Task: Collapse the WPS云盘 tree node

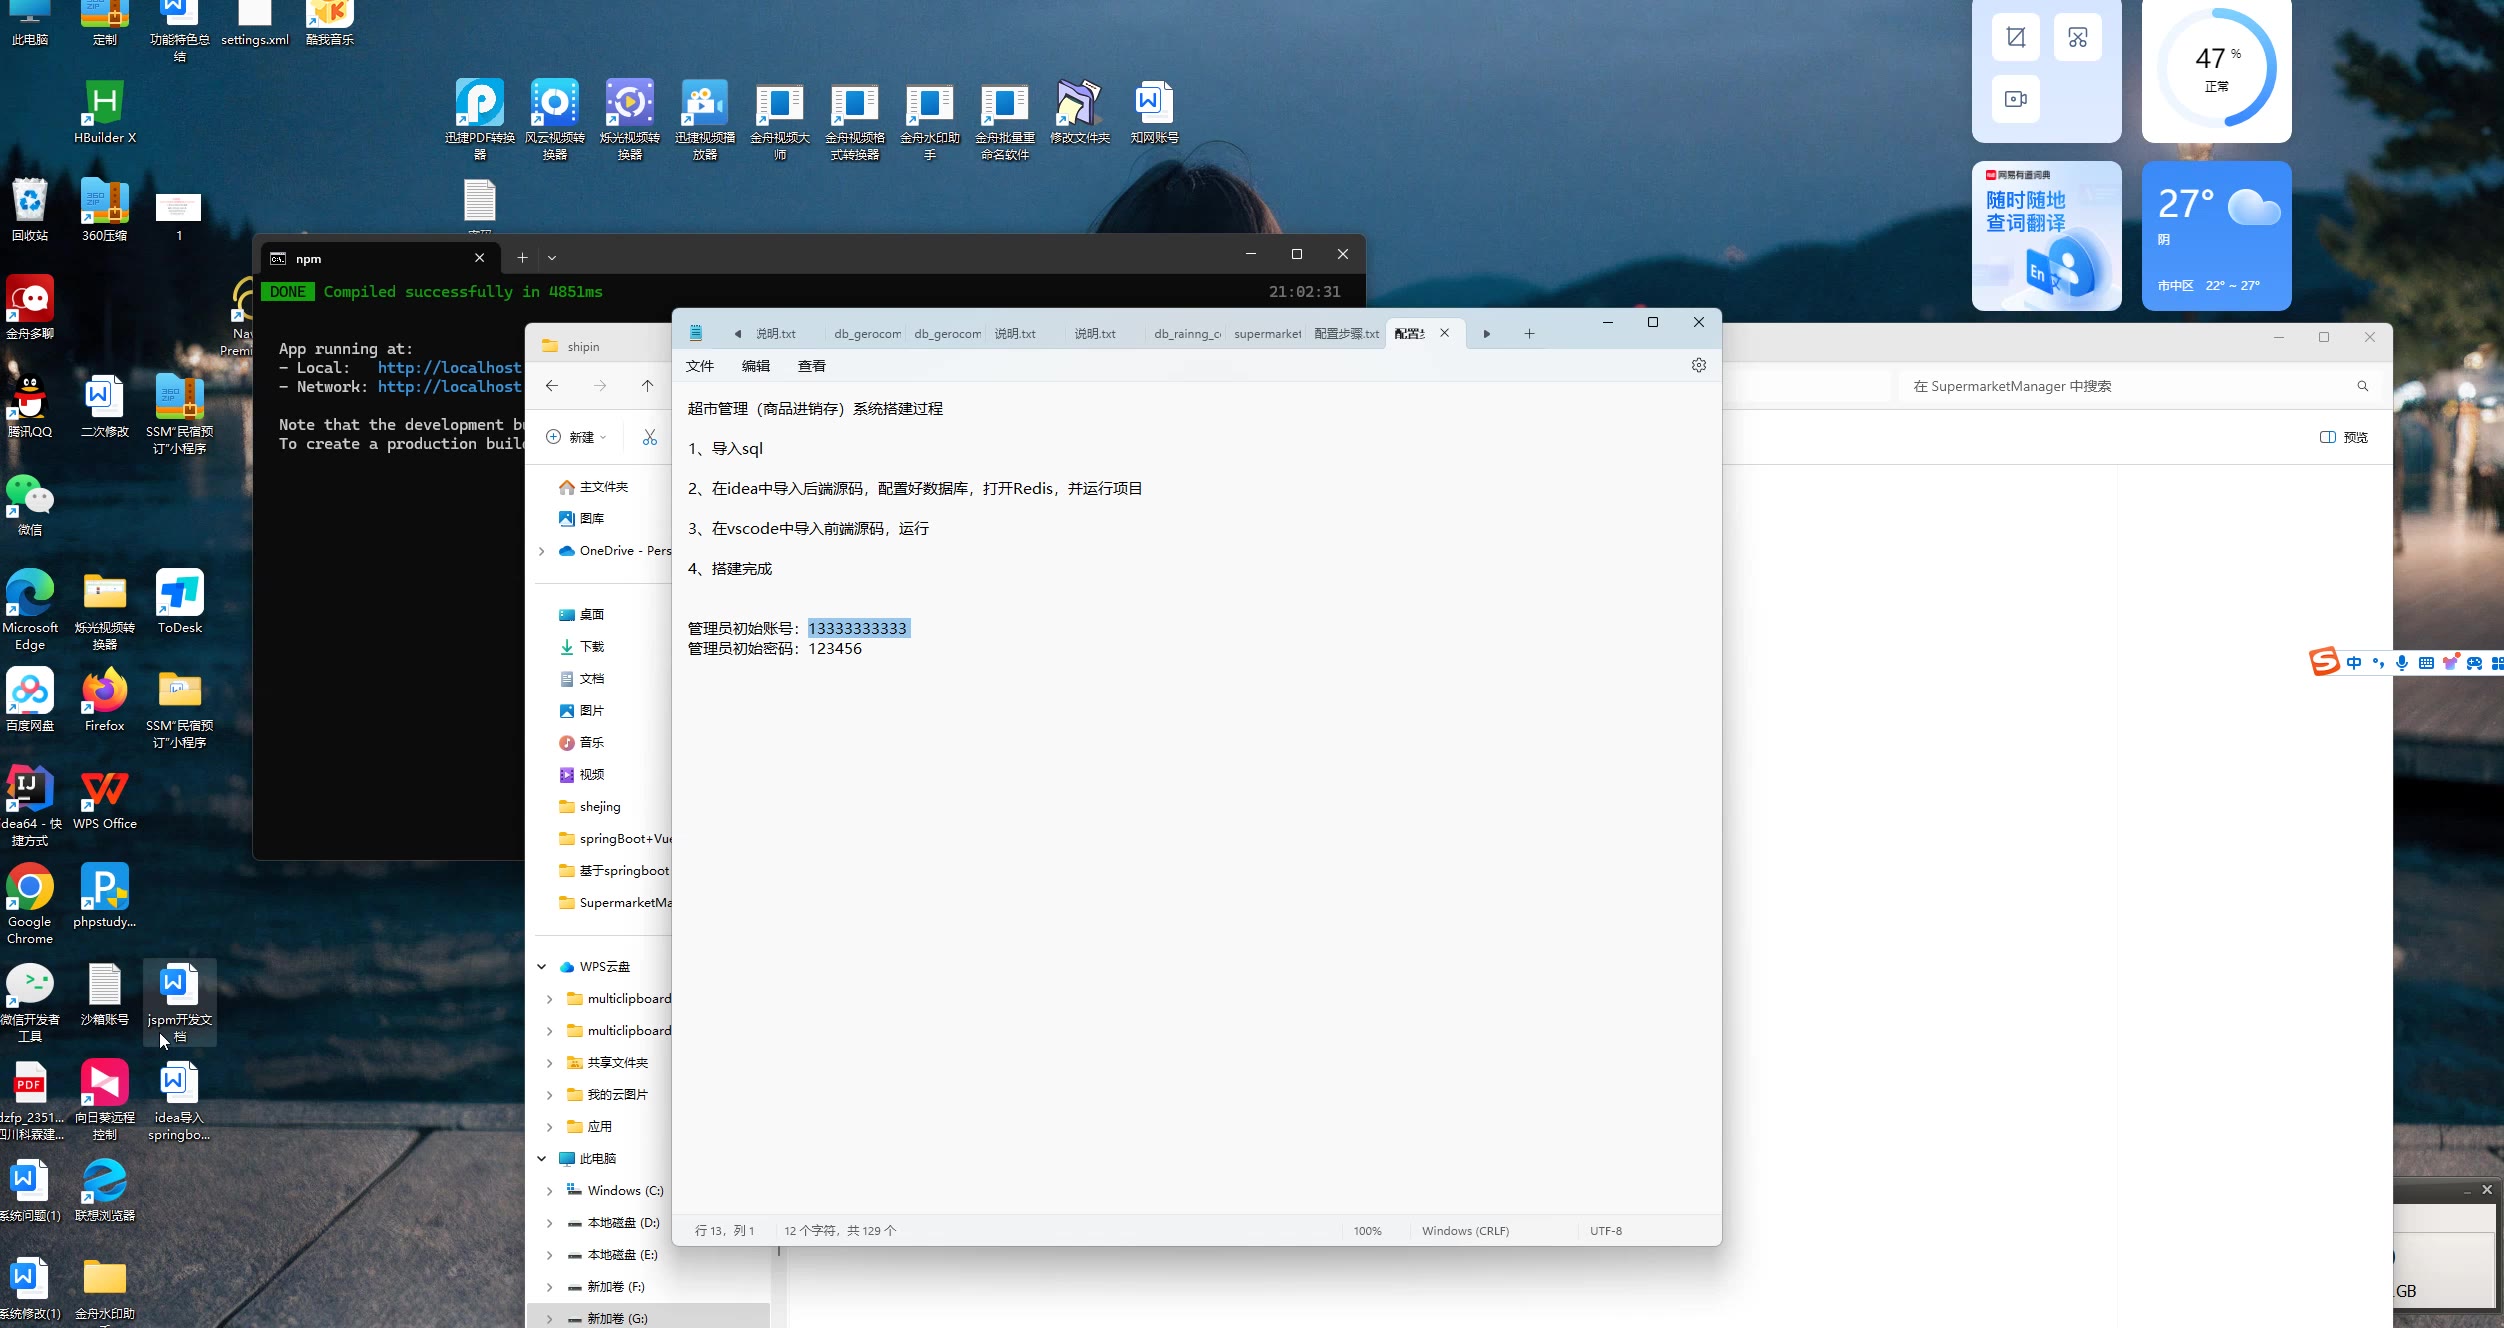Action: [x=542, y=967]
